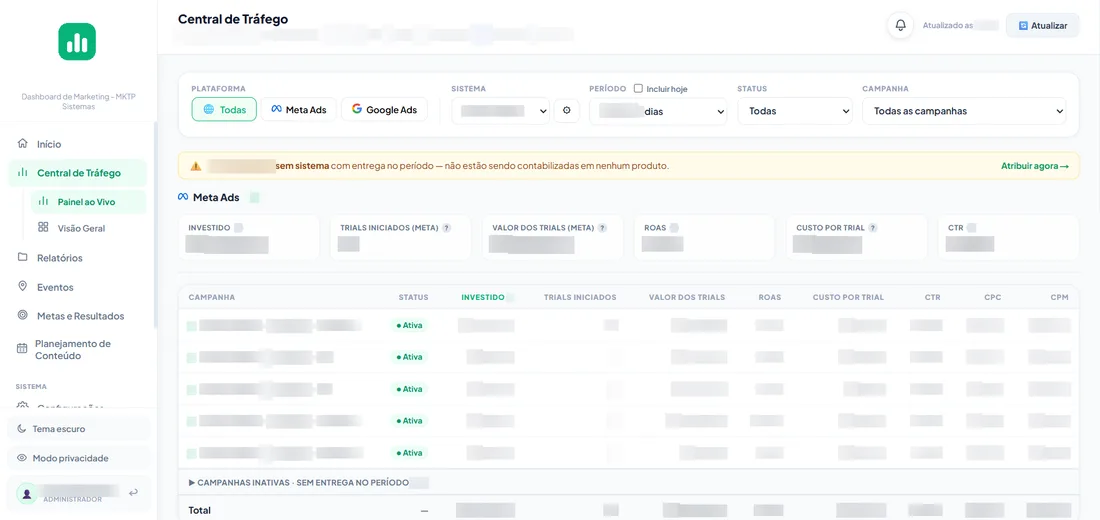Click the house icon for Início
Screen dimensions: 1100x520
[x=22, y=143]
